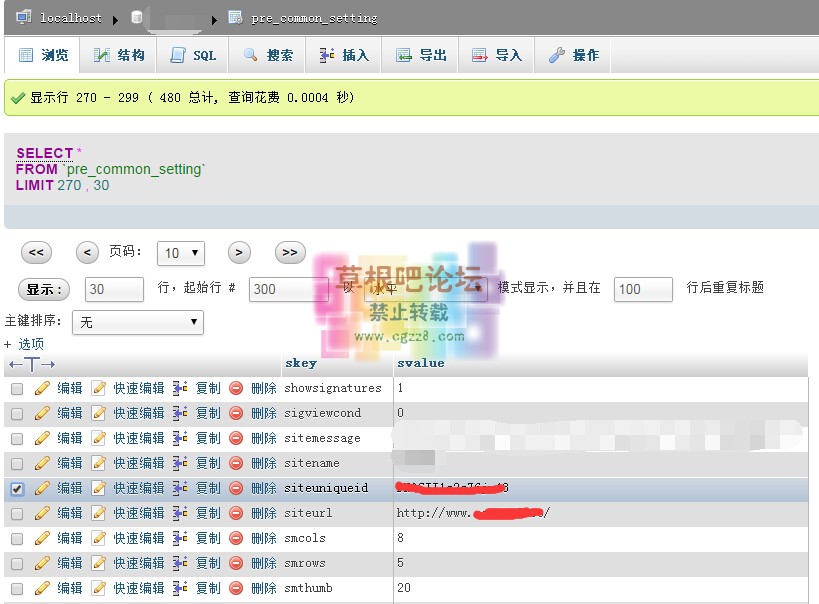Click the pencil edit icon for showsignatures row
Image resolution: width=819 pixels, height=604 pixels.
click(42, 388)
